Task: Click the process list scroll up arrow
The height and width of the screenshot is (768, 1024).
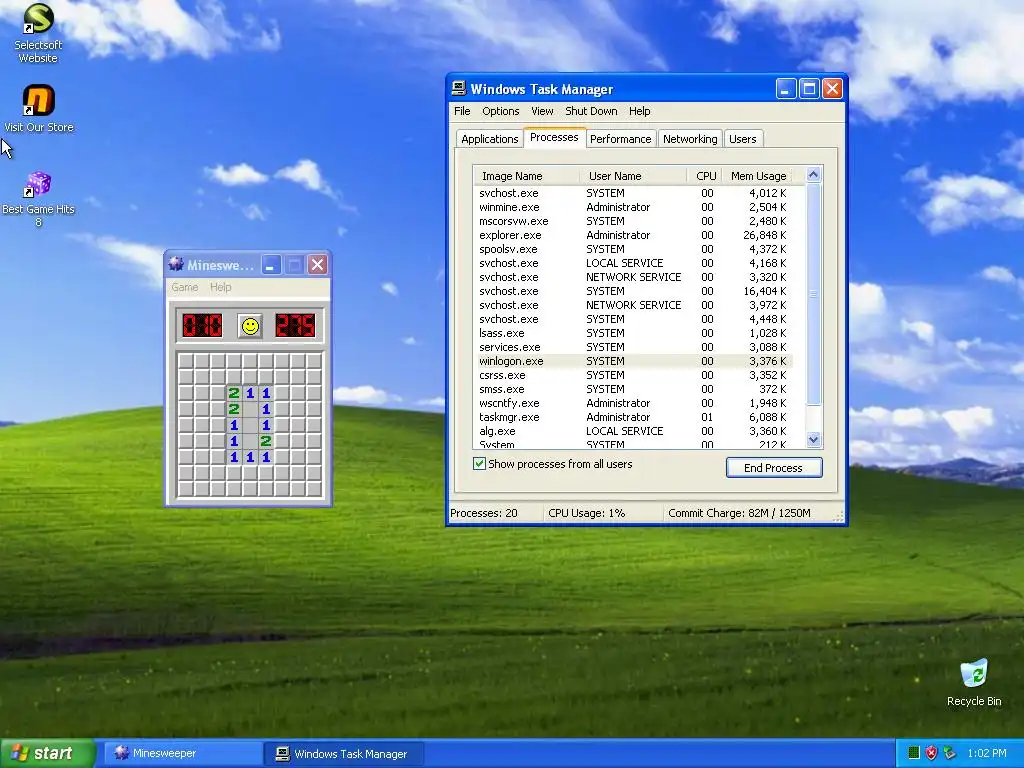Action: tap(813, 174)
